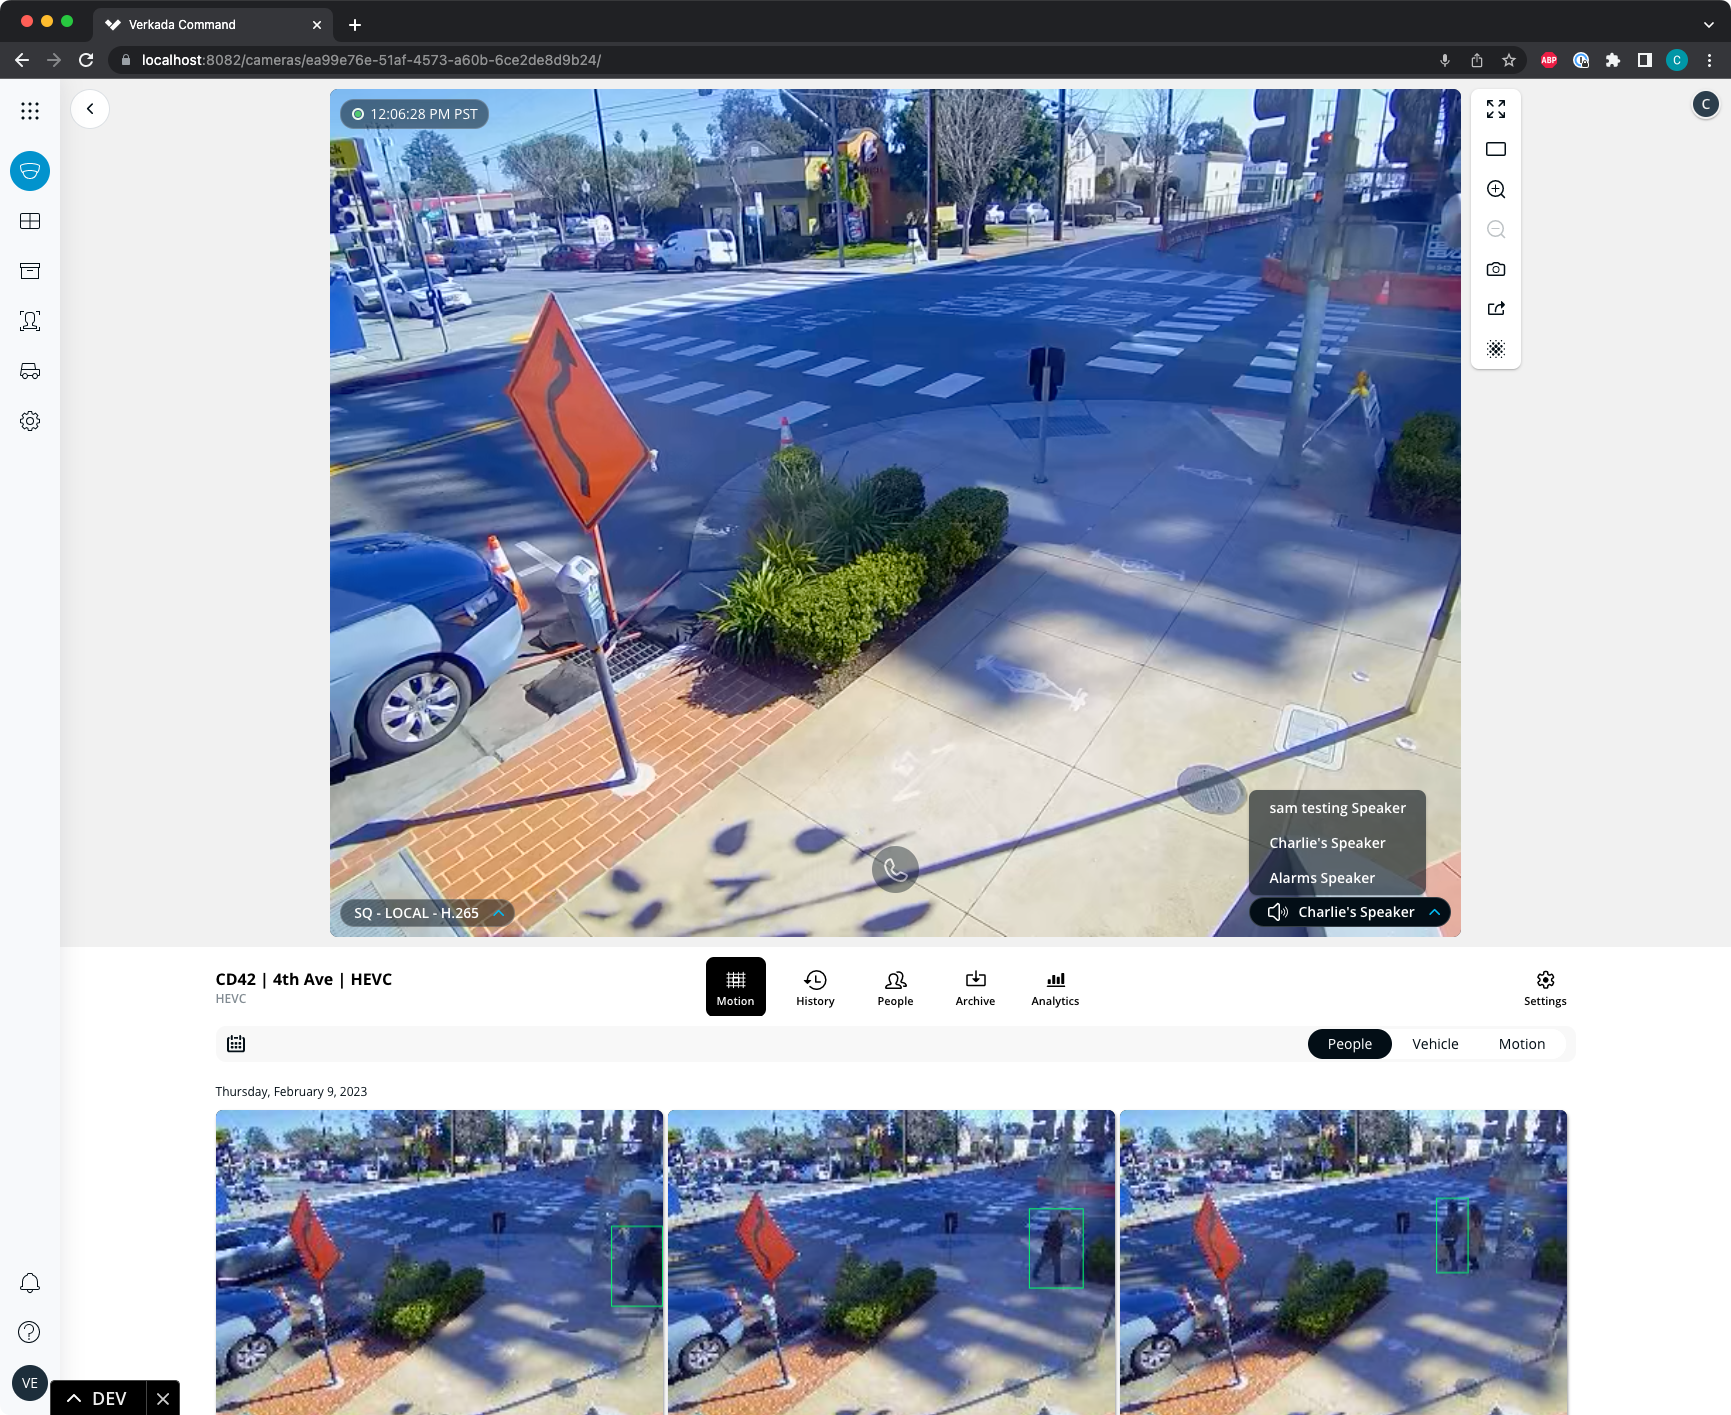Expand the DEV panel
Viewport: 1731px width, 1415px height.
point(98,1398)
